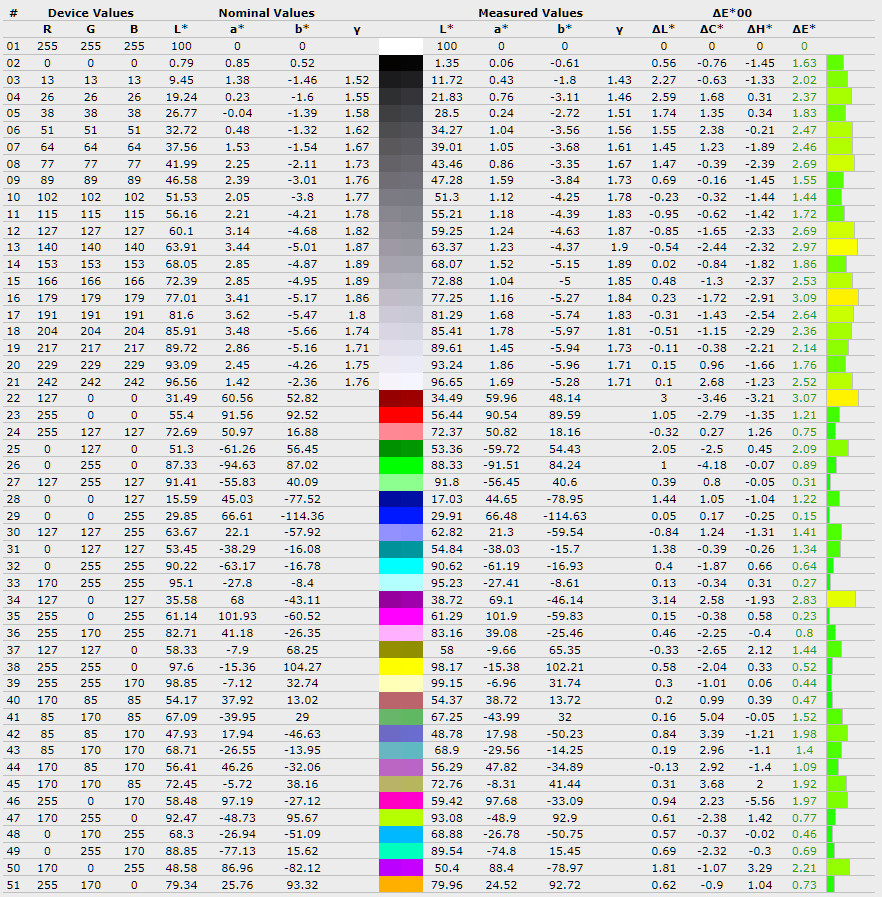Click the Nominal Values column header
882x897 pixels.
point(266,13)
